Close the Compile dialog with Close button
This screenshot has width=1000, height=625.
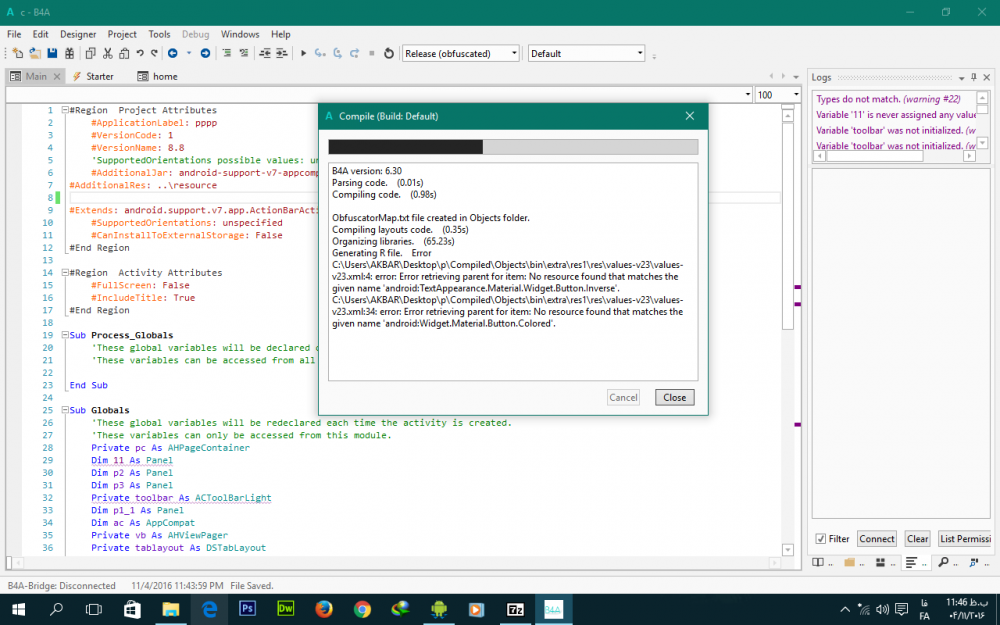[x=675, y=397]
